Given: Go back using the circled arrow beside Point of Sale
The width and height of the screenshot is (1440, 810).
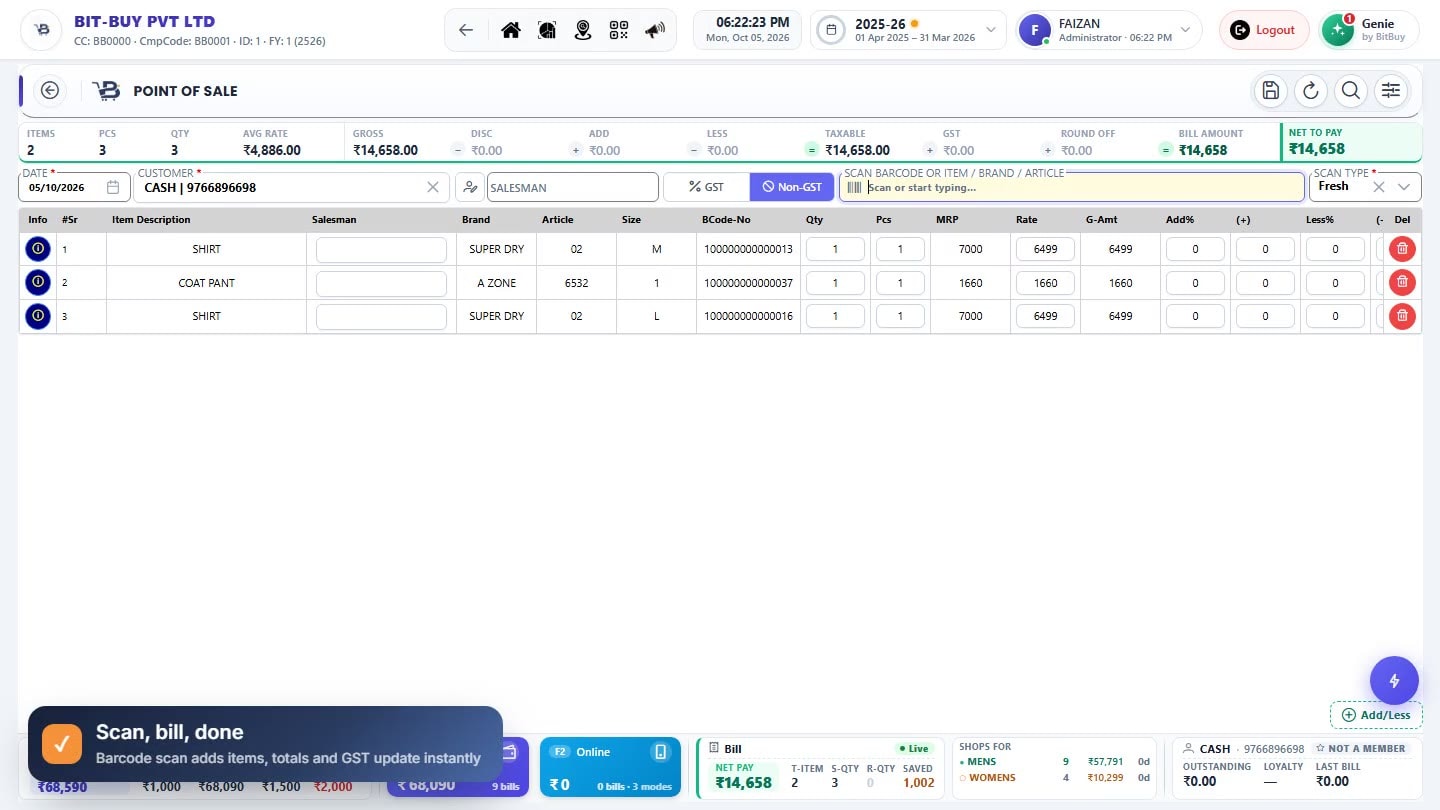Looking at the screenshot, I should click(50, 91).
